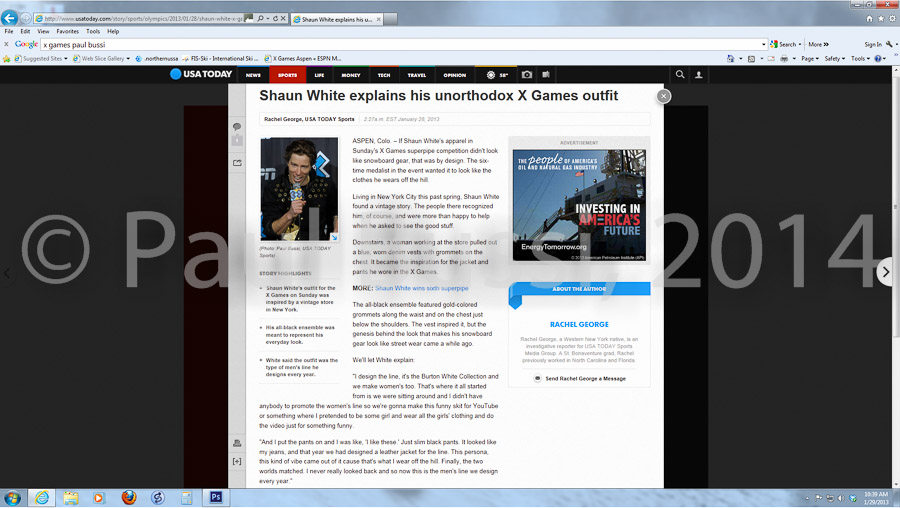This screenshot has height=508, width=900.
Task: Open Photoshop from the taskbar
Action: click(x=216, y=497)
